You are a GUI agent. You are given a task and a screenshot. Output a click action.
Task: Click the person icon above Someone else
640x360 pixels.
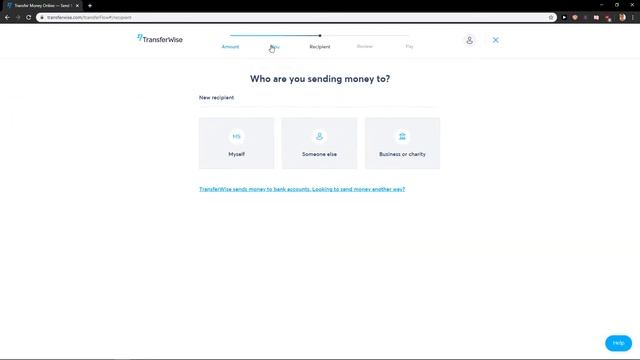(x=319, y=136)
